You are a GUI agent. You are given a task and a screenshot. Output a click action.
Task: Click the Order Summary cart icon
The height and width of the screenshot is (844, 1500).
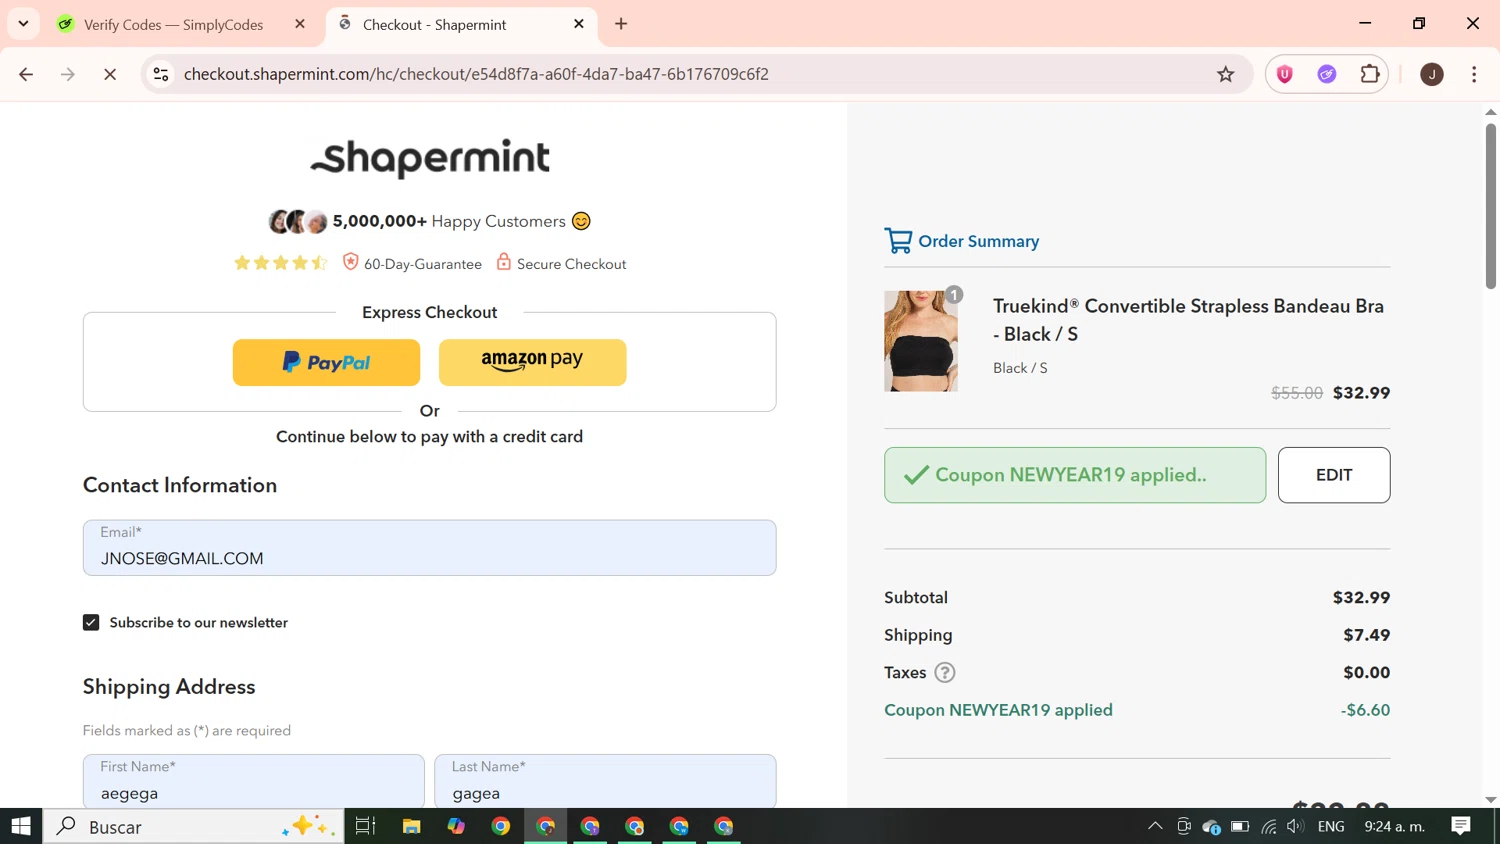tap(898, 241)
